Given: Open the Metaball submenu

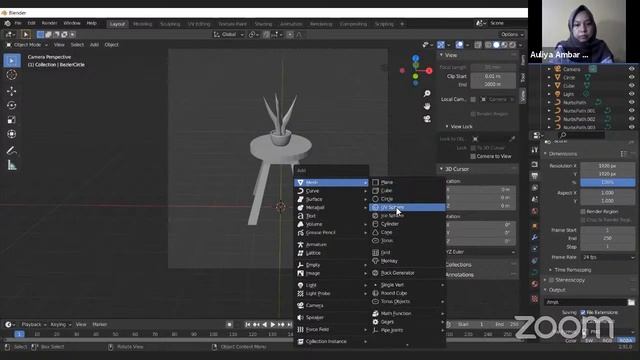Looking at the screenshot, I should [x=331, y=207].
